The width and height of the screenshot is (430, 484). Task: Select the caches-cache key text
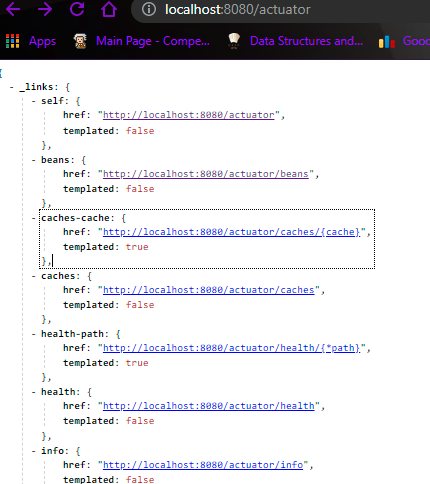click(x=75, y=218)
